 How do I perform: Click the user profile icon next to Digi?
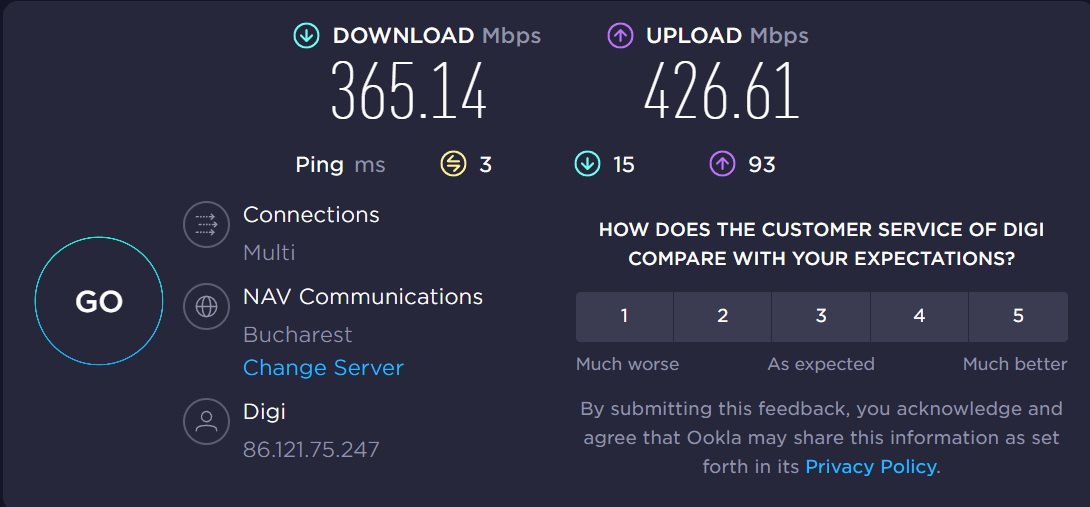[x=206, y=421]
